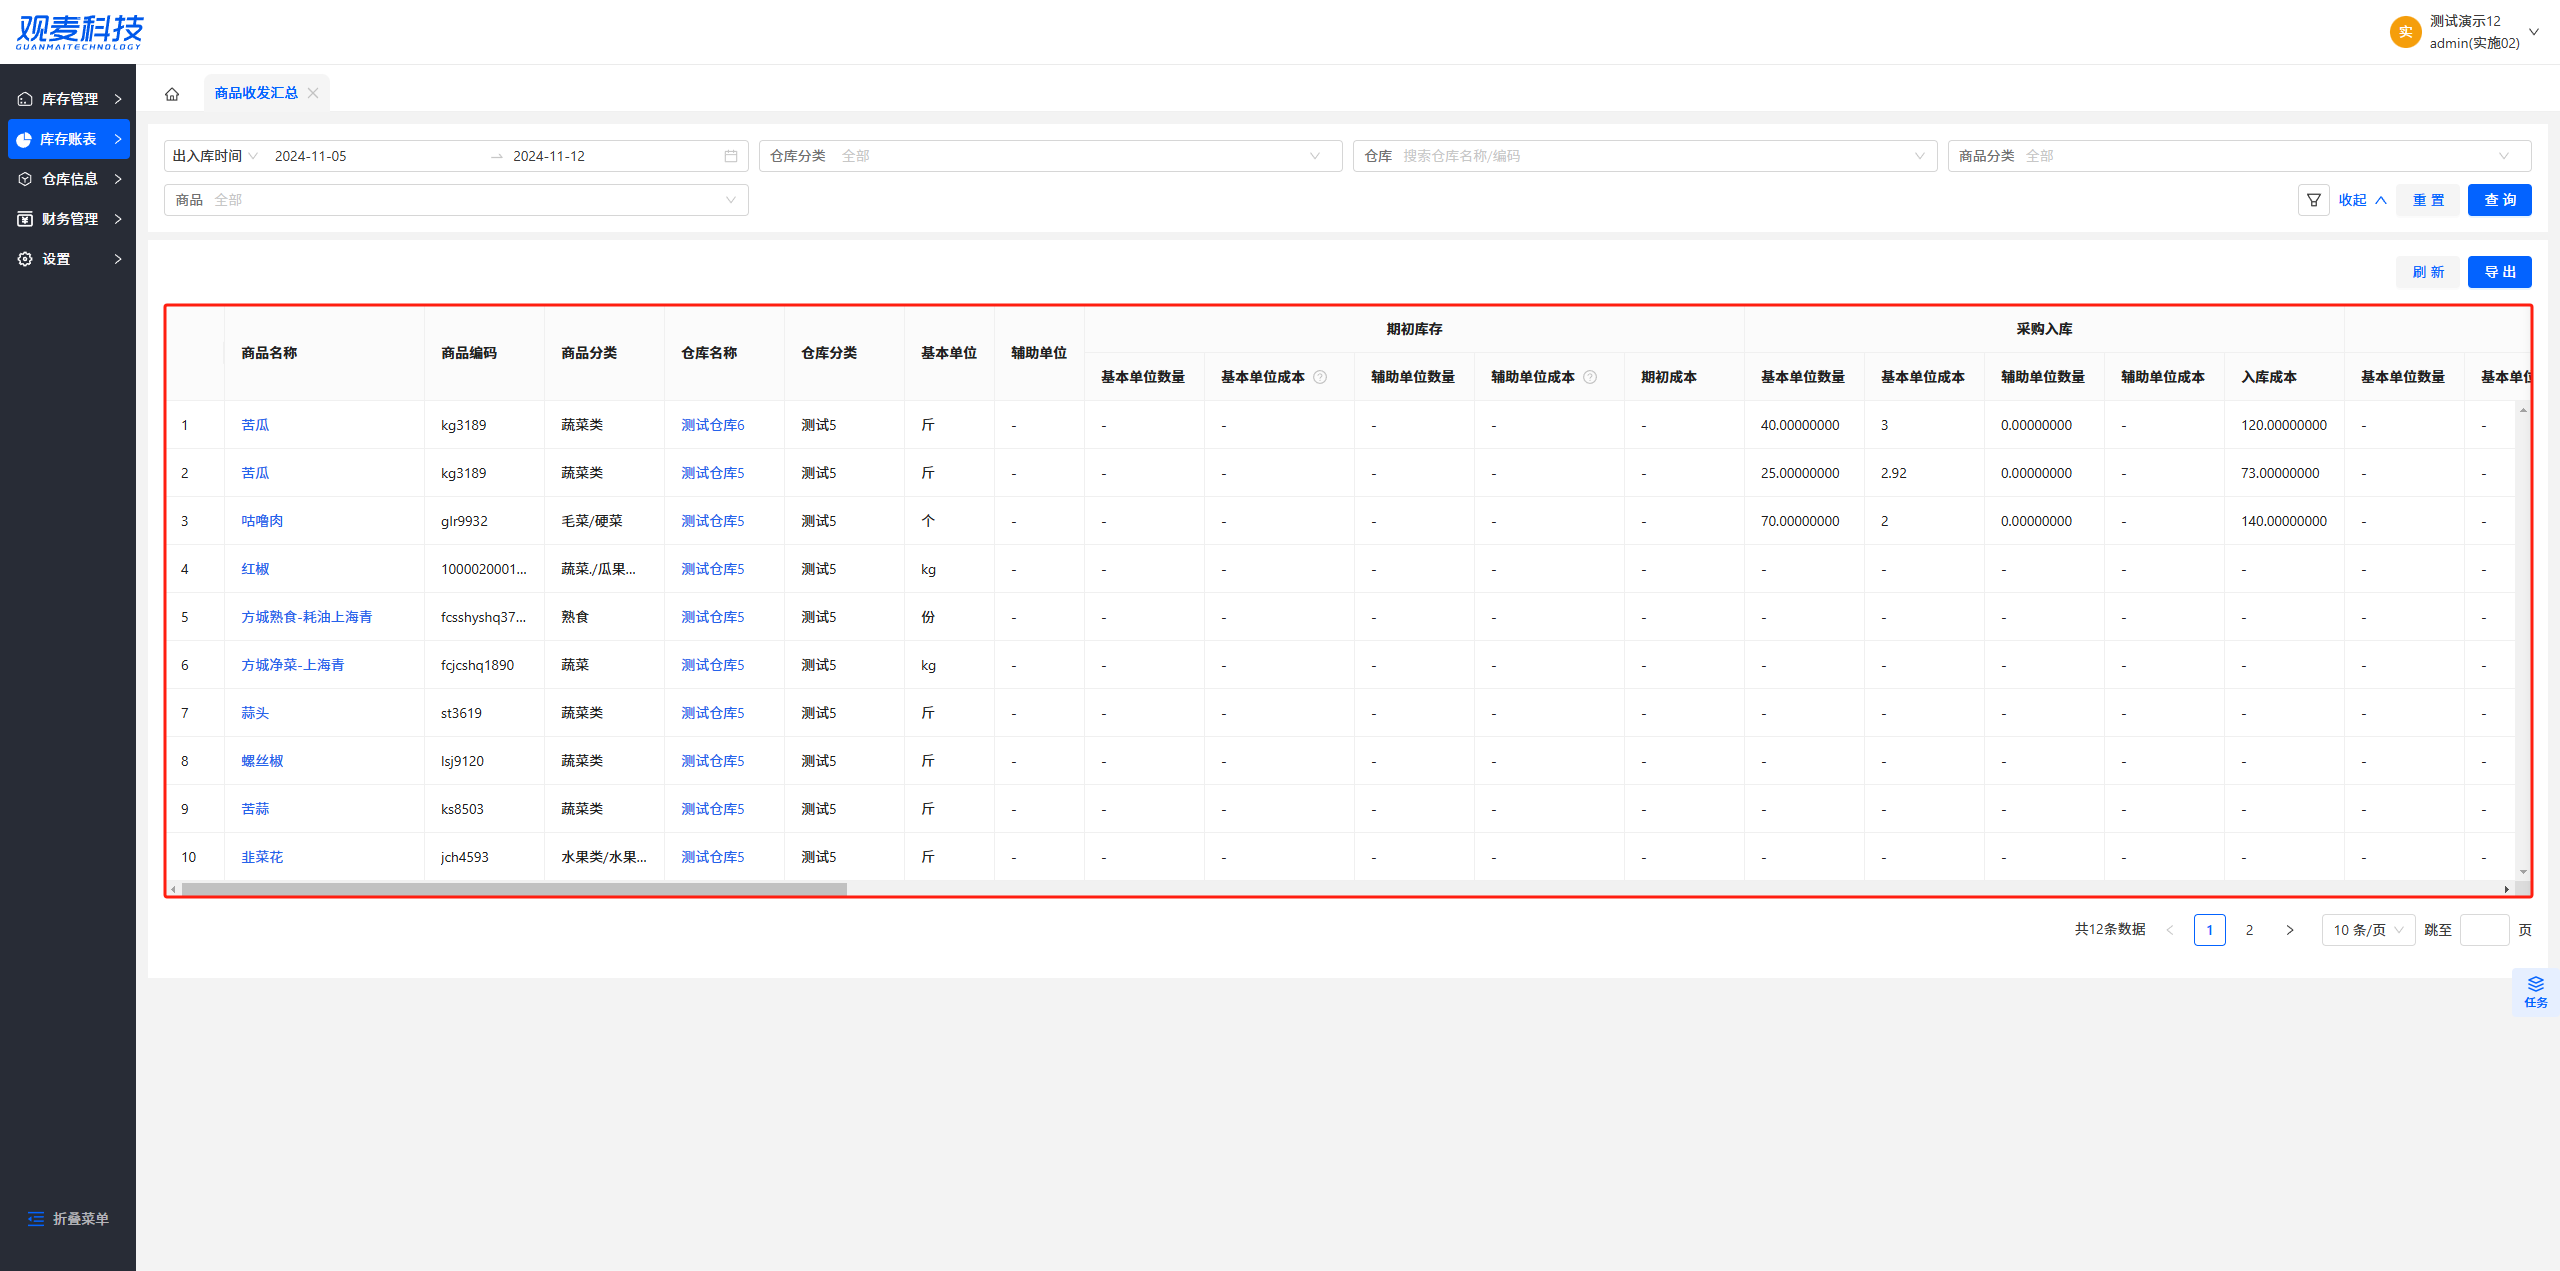Click the horizontal table scrollbar thumb
This screenshot has width=2560, height=1271.
514,889
